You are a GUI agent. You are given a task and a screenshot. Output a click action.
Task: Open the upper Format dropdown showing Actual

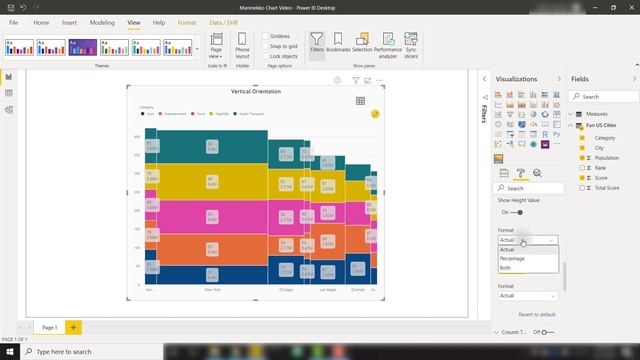click(x=528, y=240)
